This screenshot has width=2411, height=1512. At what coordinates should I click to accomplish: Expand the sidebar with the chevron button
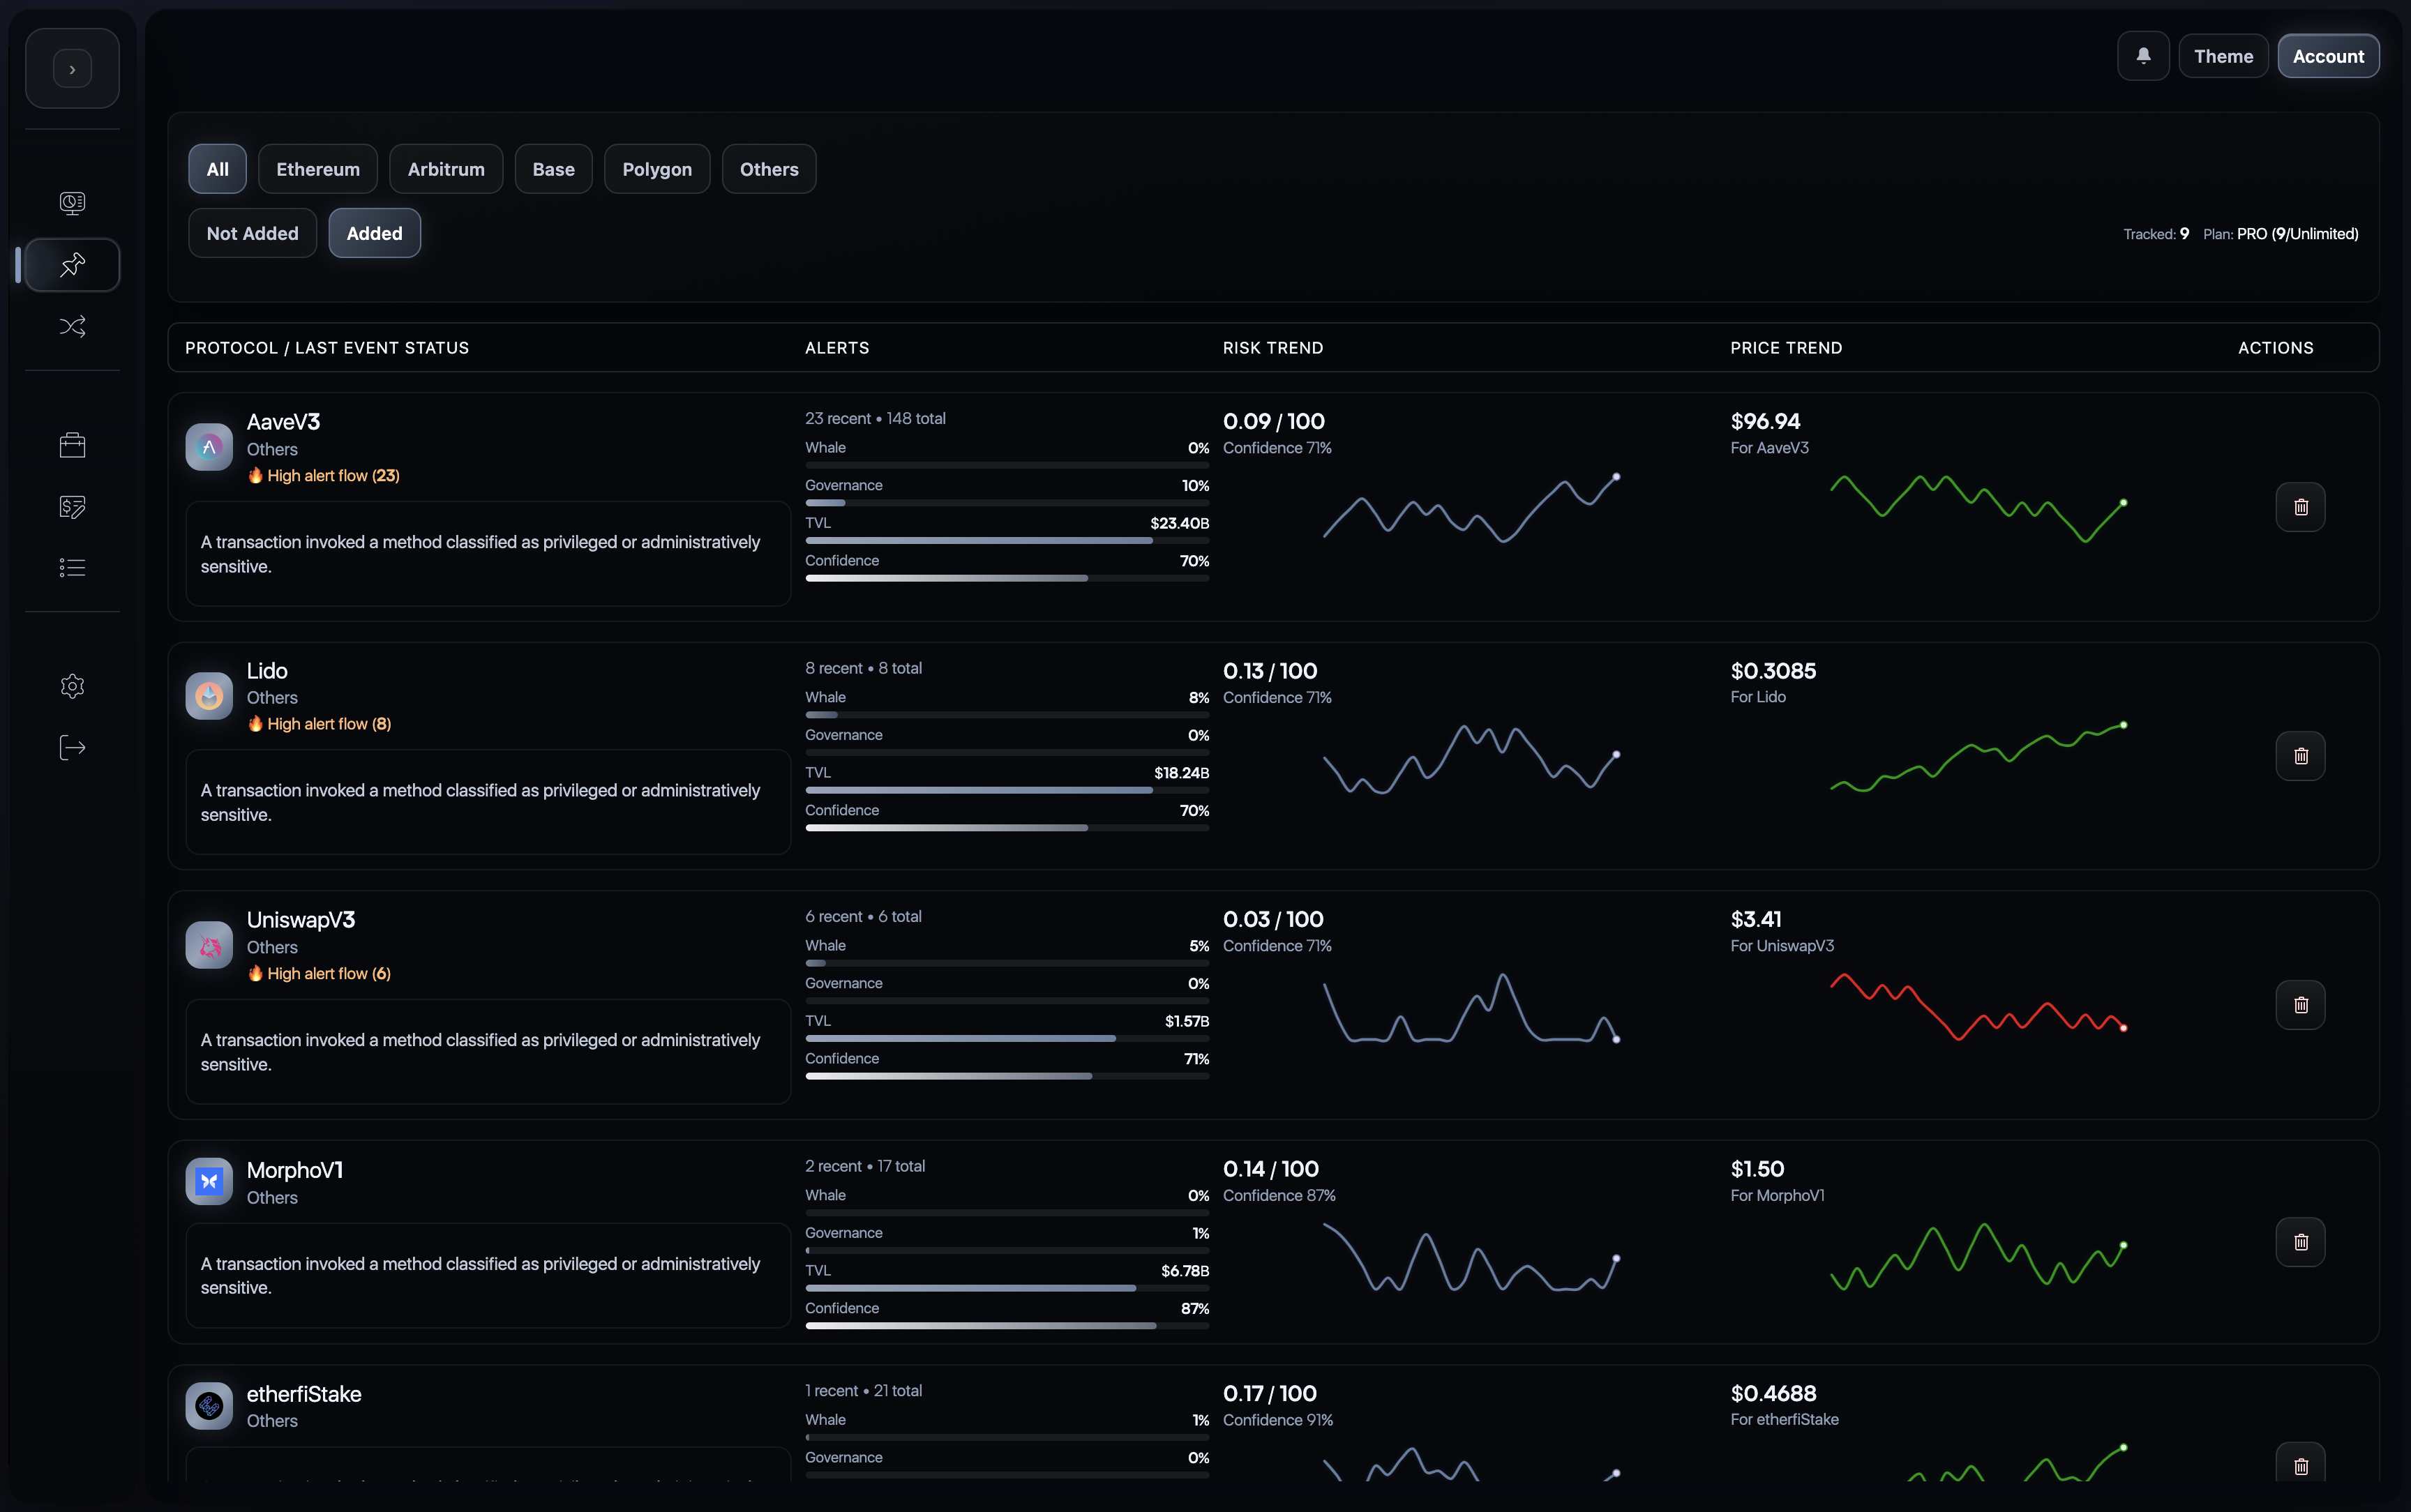pyautogui.click(x=72, y=69)
